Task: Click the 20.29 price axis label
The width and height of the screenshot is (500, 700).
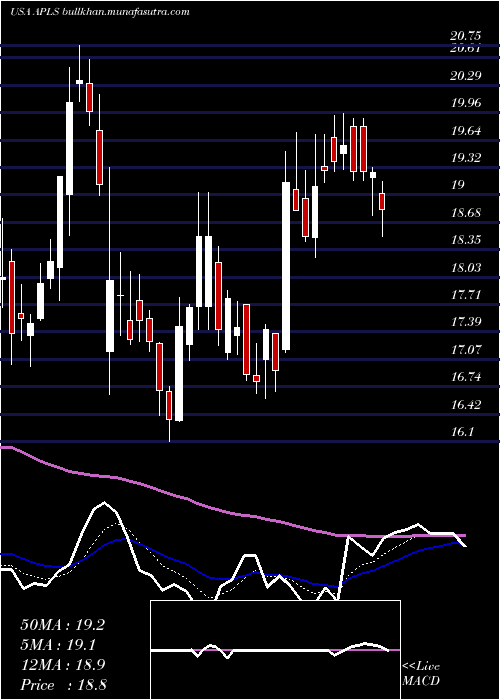Action: coord(466,75)
